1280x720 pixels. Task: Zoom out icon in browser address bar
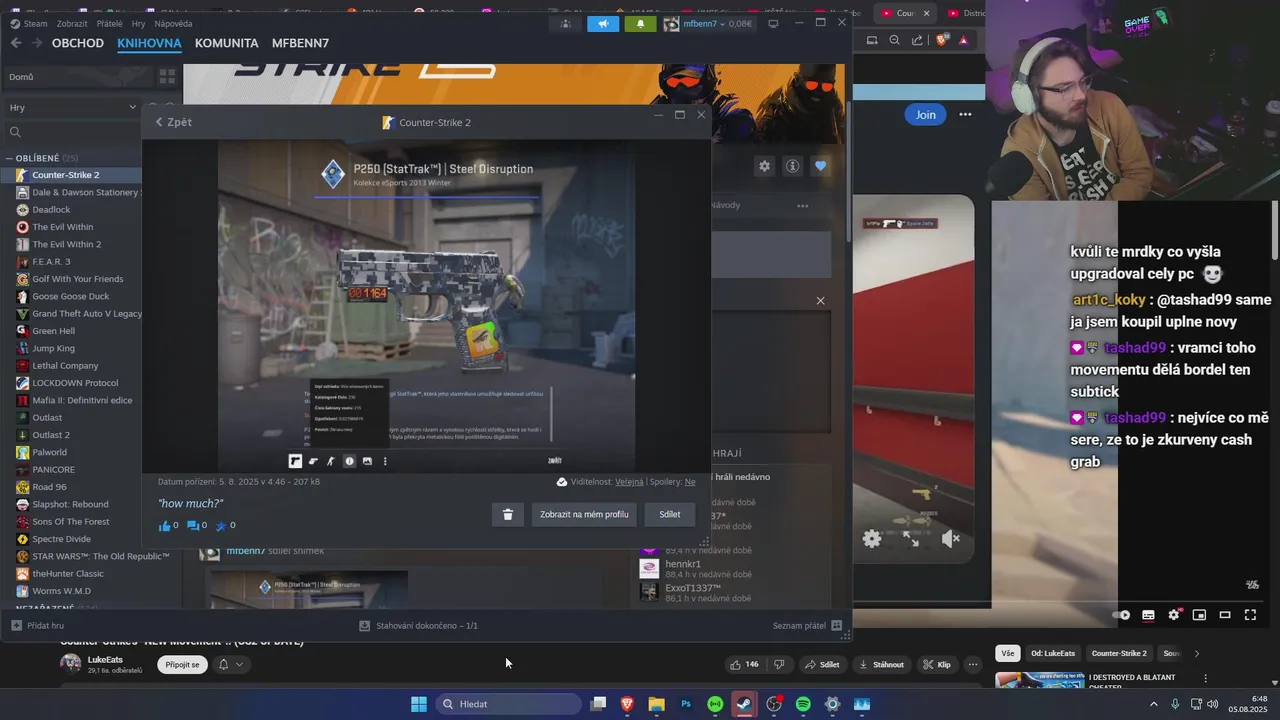(894, 40)
